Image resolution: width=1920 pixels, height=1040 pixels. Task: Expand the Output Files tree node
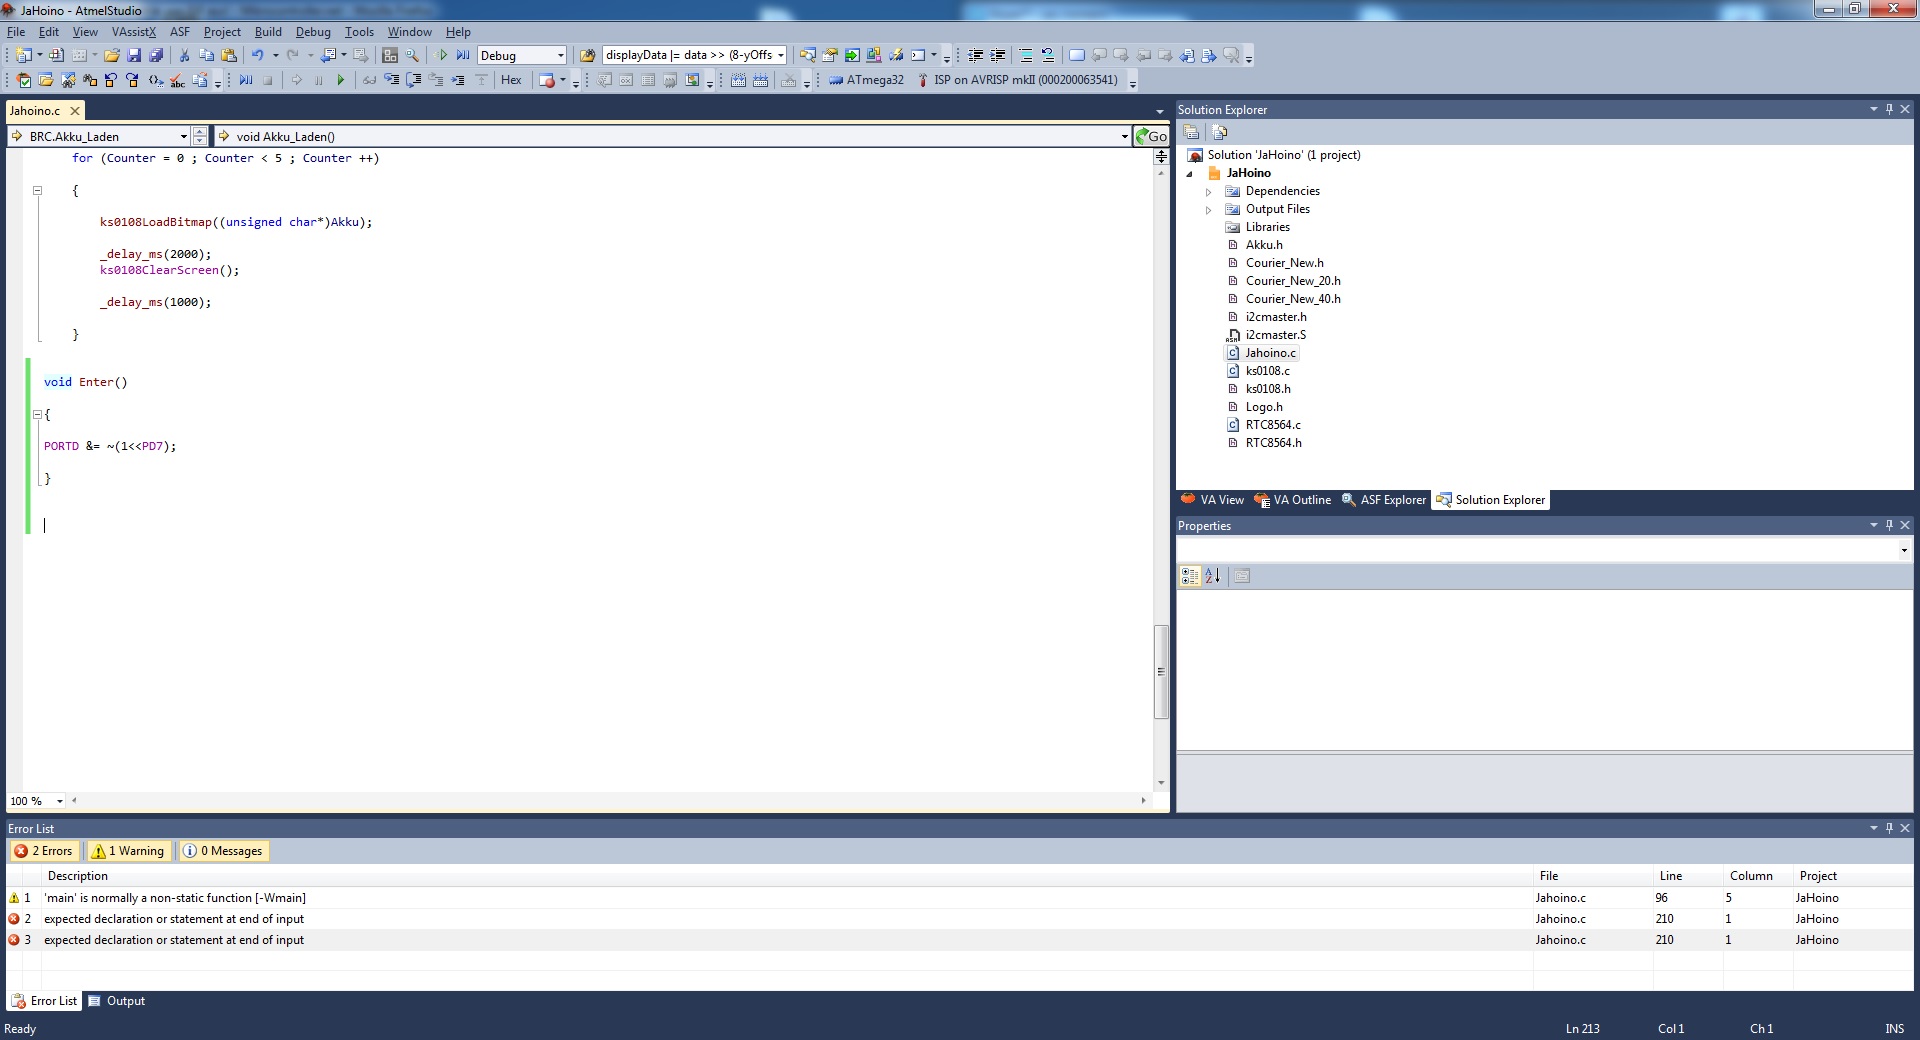1209,210
